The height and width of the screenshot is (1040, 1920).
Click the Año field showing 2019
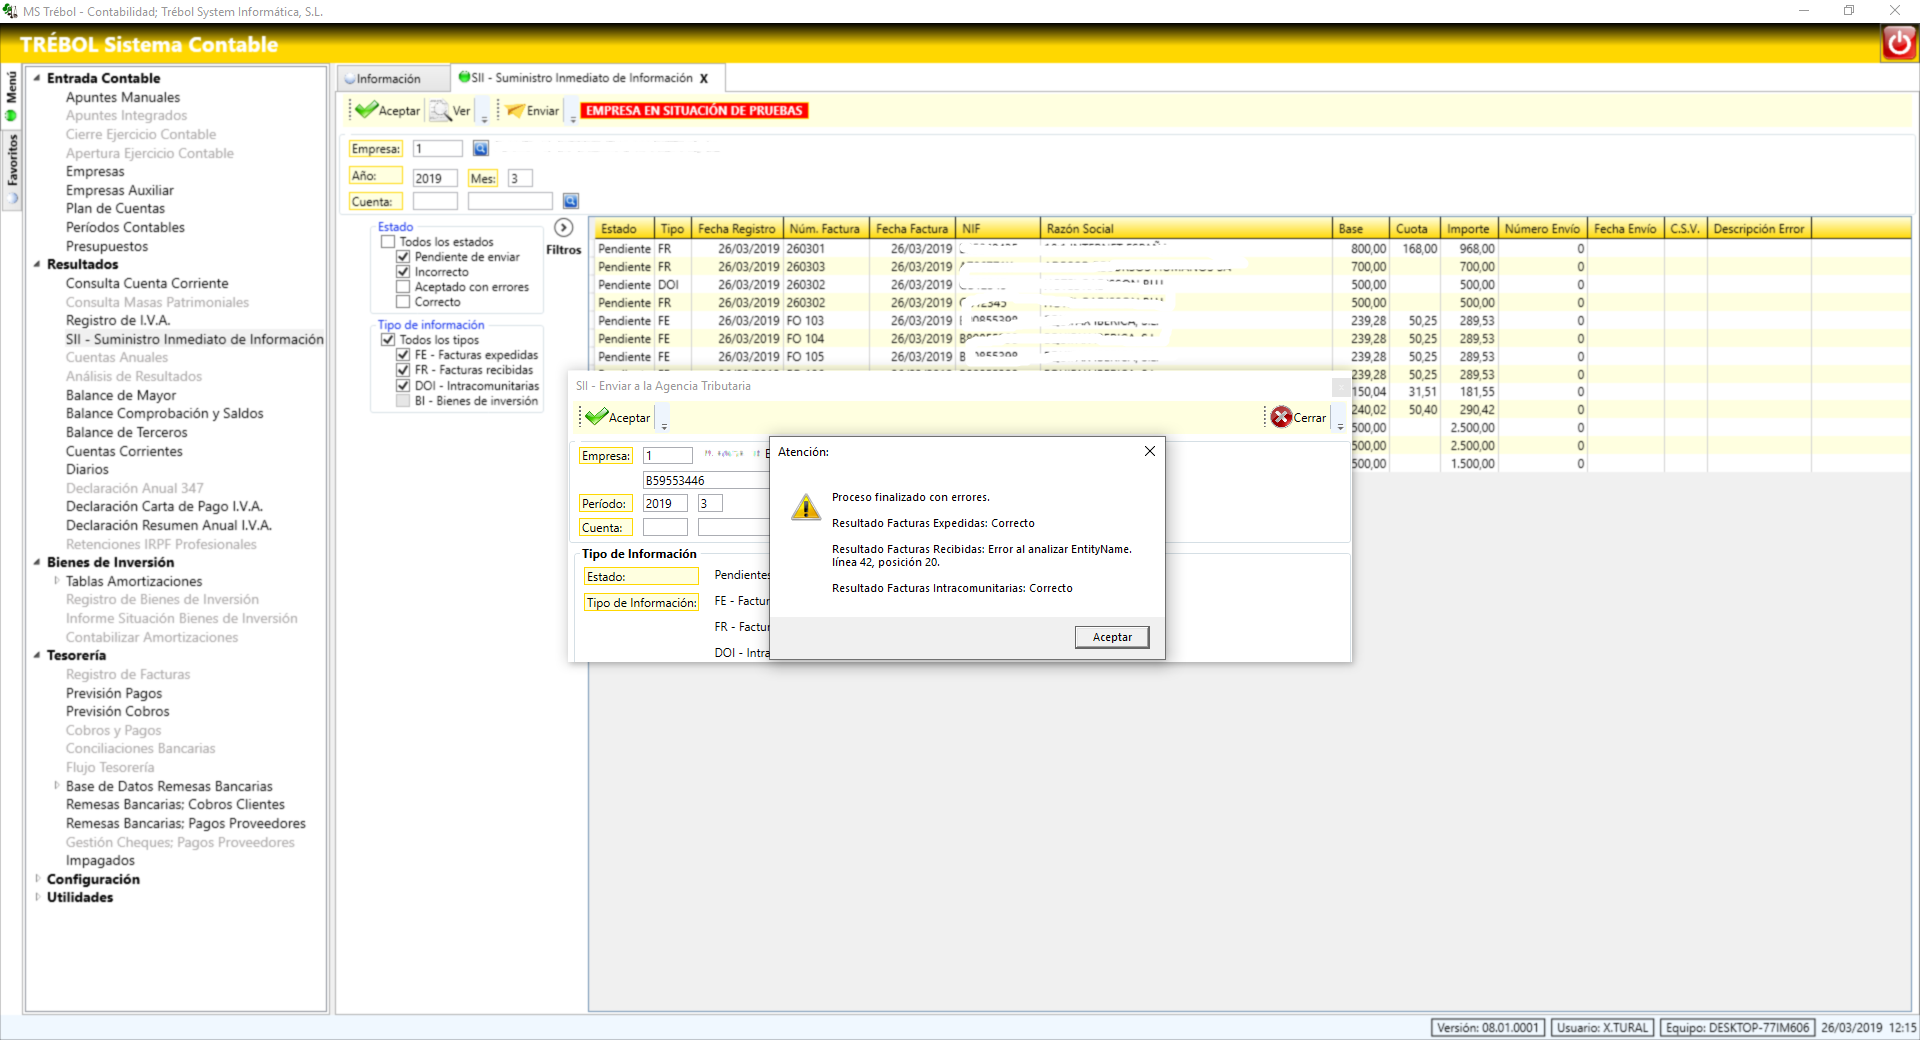(435, 178)
